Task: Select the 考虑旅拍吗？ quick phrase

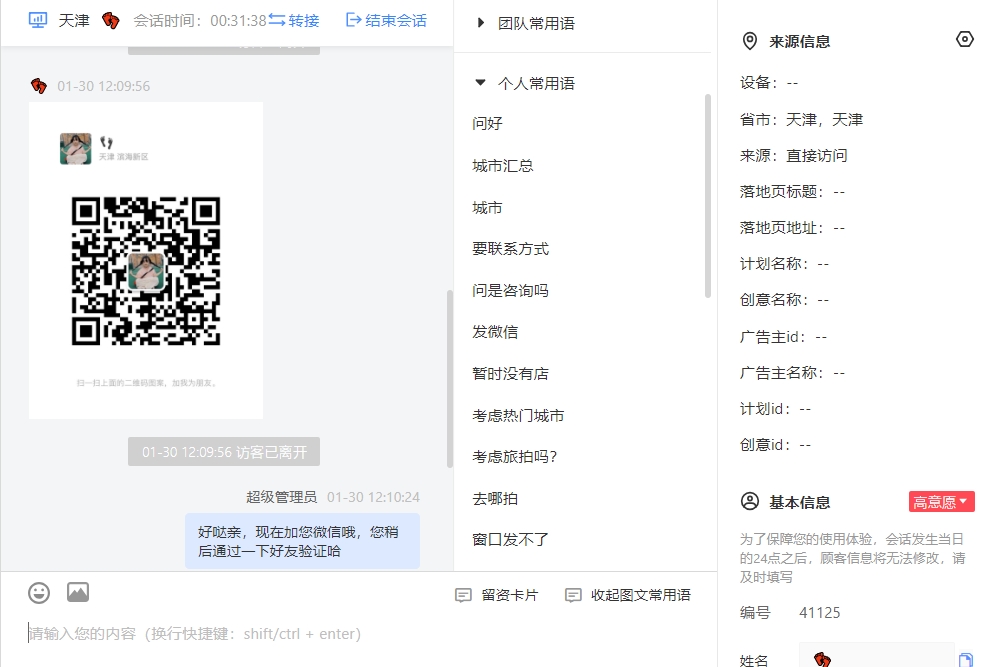Action: coord(515,457)
